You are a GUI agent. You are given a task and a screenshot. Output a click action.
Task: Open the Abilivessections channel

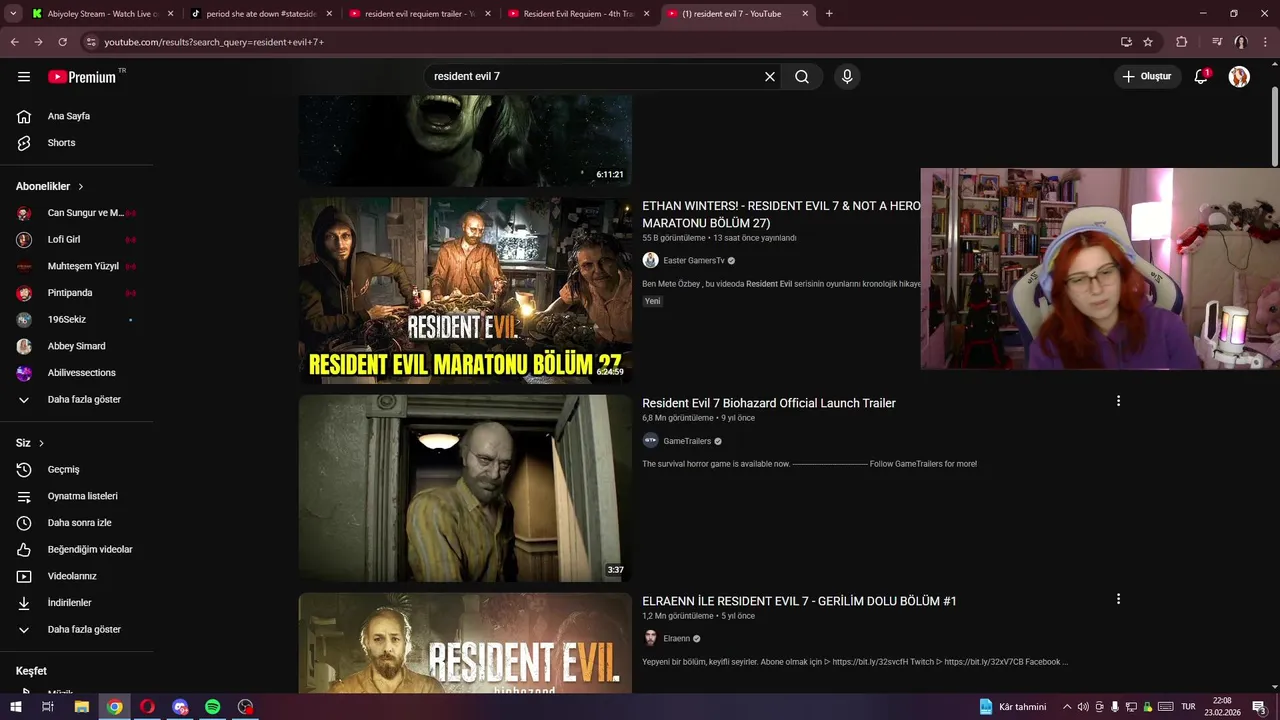point(76,373)
